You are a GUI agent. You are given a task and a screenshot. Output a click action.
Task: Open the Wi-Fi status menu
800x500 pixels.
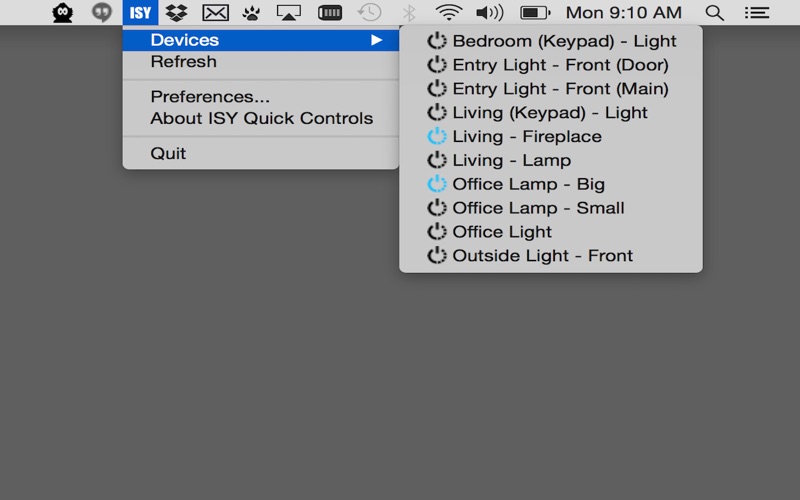pyautogui.click(x=448, y=12)
